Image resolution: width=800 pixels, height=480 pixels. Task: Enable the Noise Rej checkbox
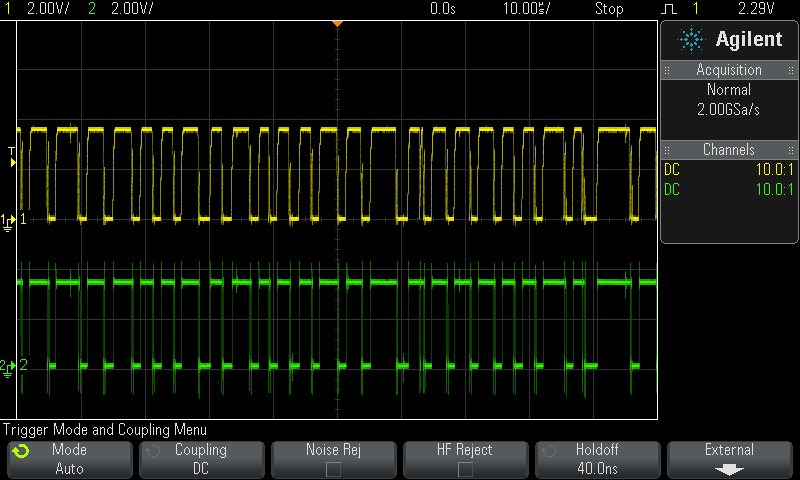(x=334, y=468)
